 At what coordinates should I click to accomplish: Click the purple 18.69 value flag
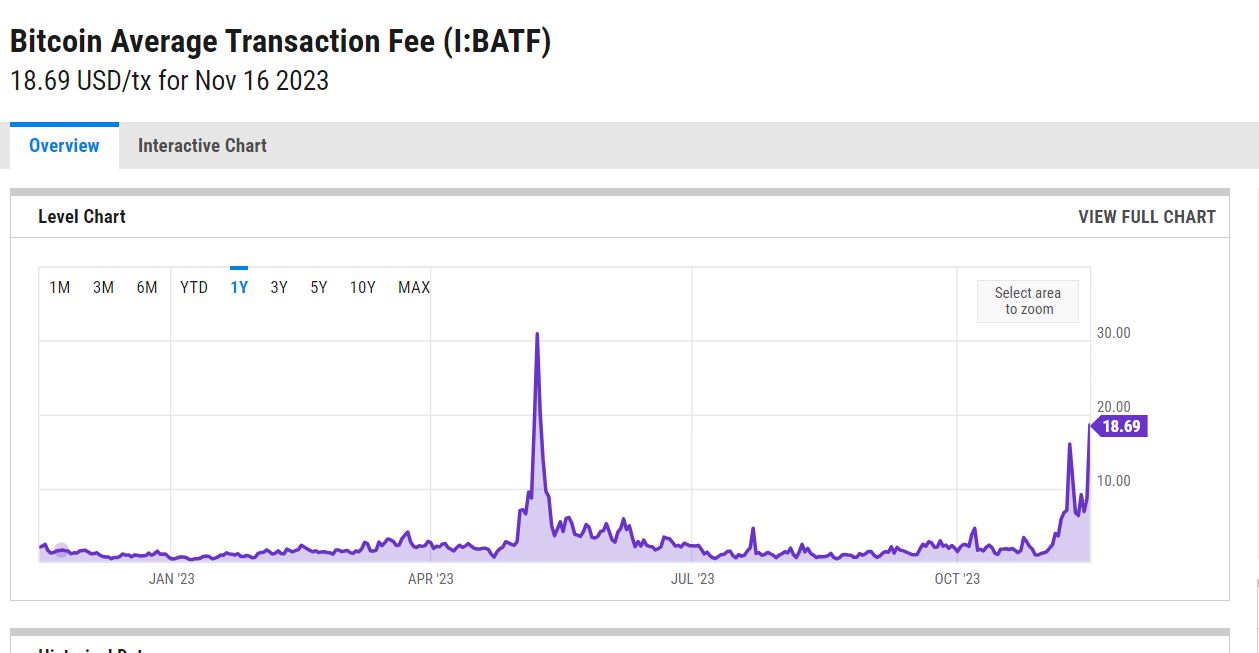point(1120,427)
